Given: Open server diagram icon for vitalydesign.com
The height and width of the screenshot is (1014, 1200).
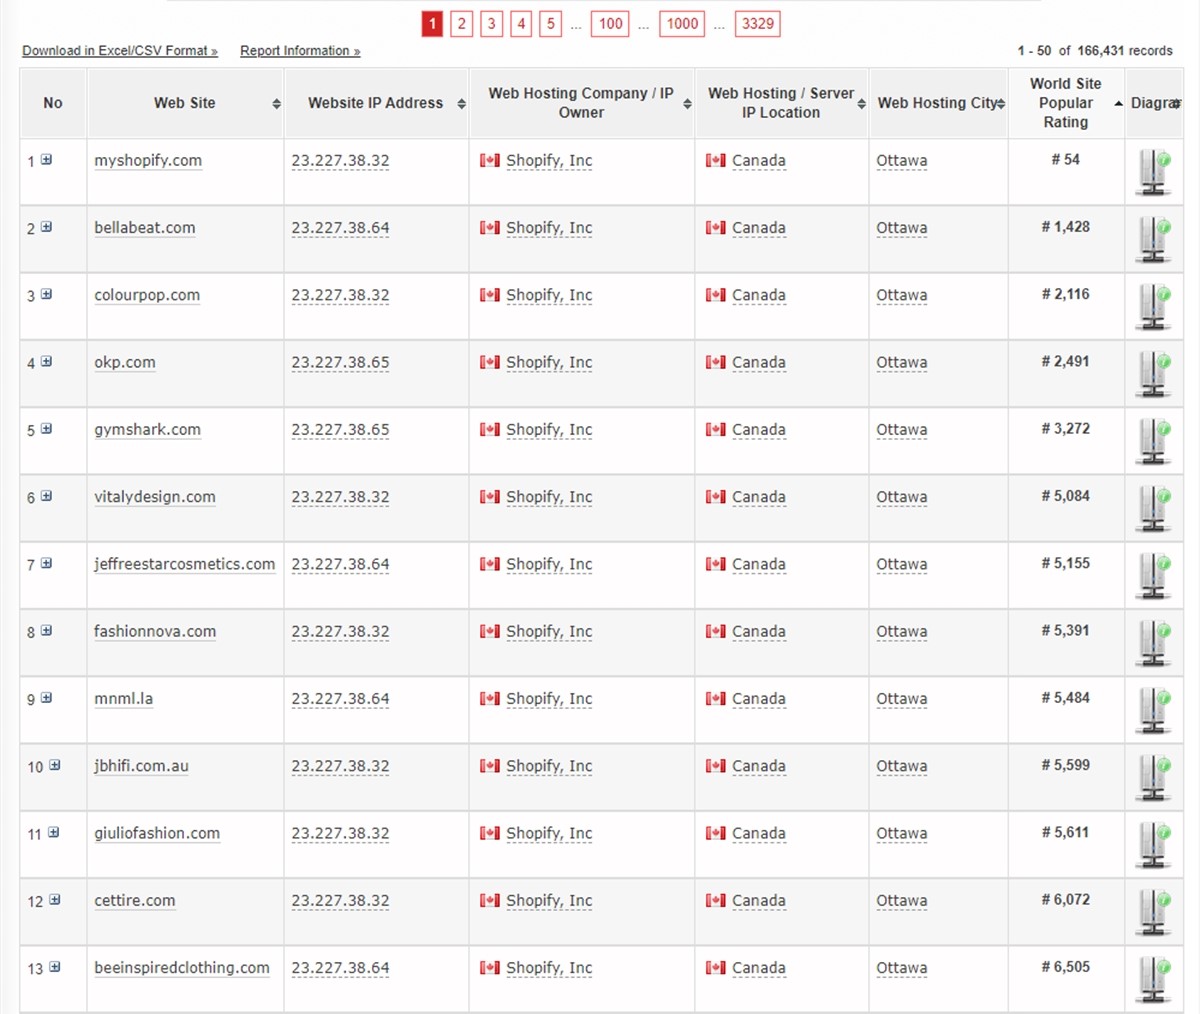Looking at the screenshot, I should (x=1153, y=508).
